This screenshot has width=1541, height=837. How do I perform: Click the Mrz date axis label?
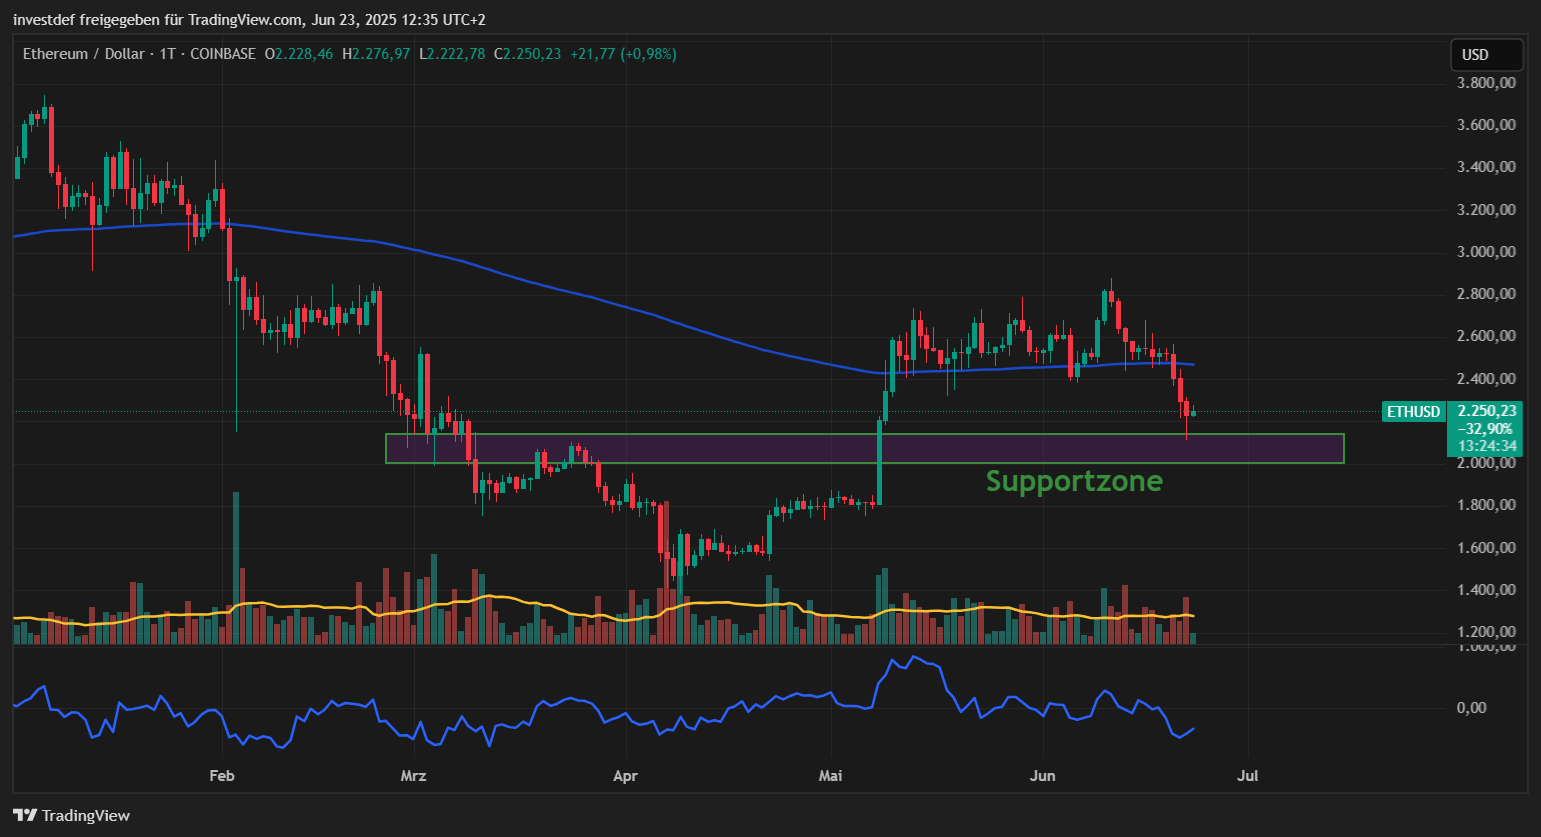(x=413, y=776)
